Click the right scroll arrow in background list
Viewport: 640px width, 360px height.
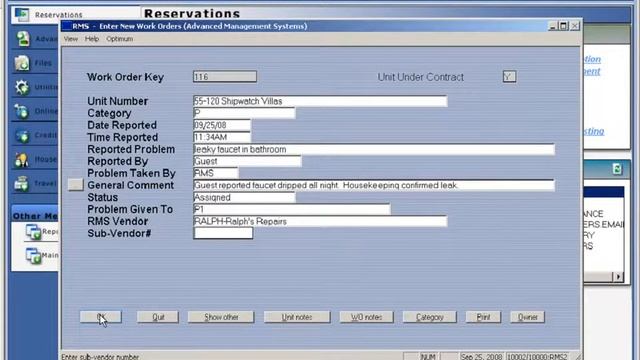click(618, 277)
